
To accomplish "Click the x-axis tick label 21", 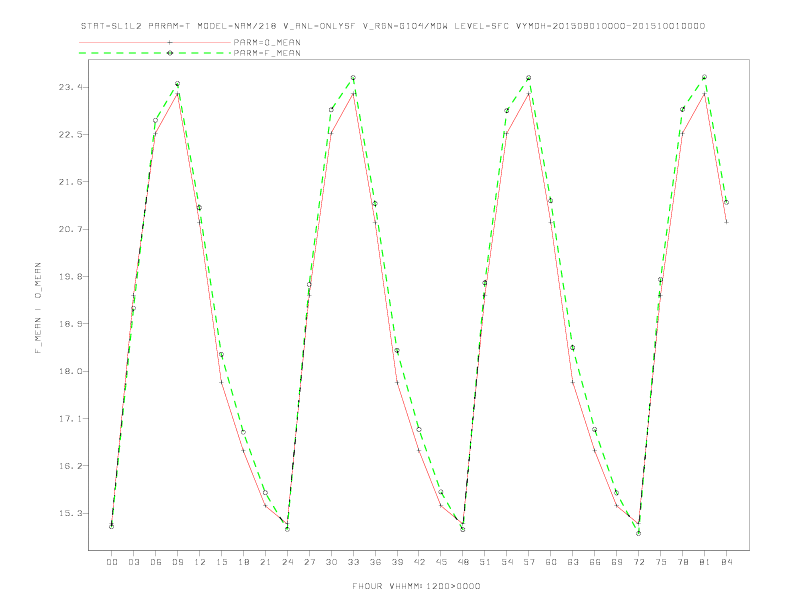I will click(x=265, y=562).
